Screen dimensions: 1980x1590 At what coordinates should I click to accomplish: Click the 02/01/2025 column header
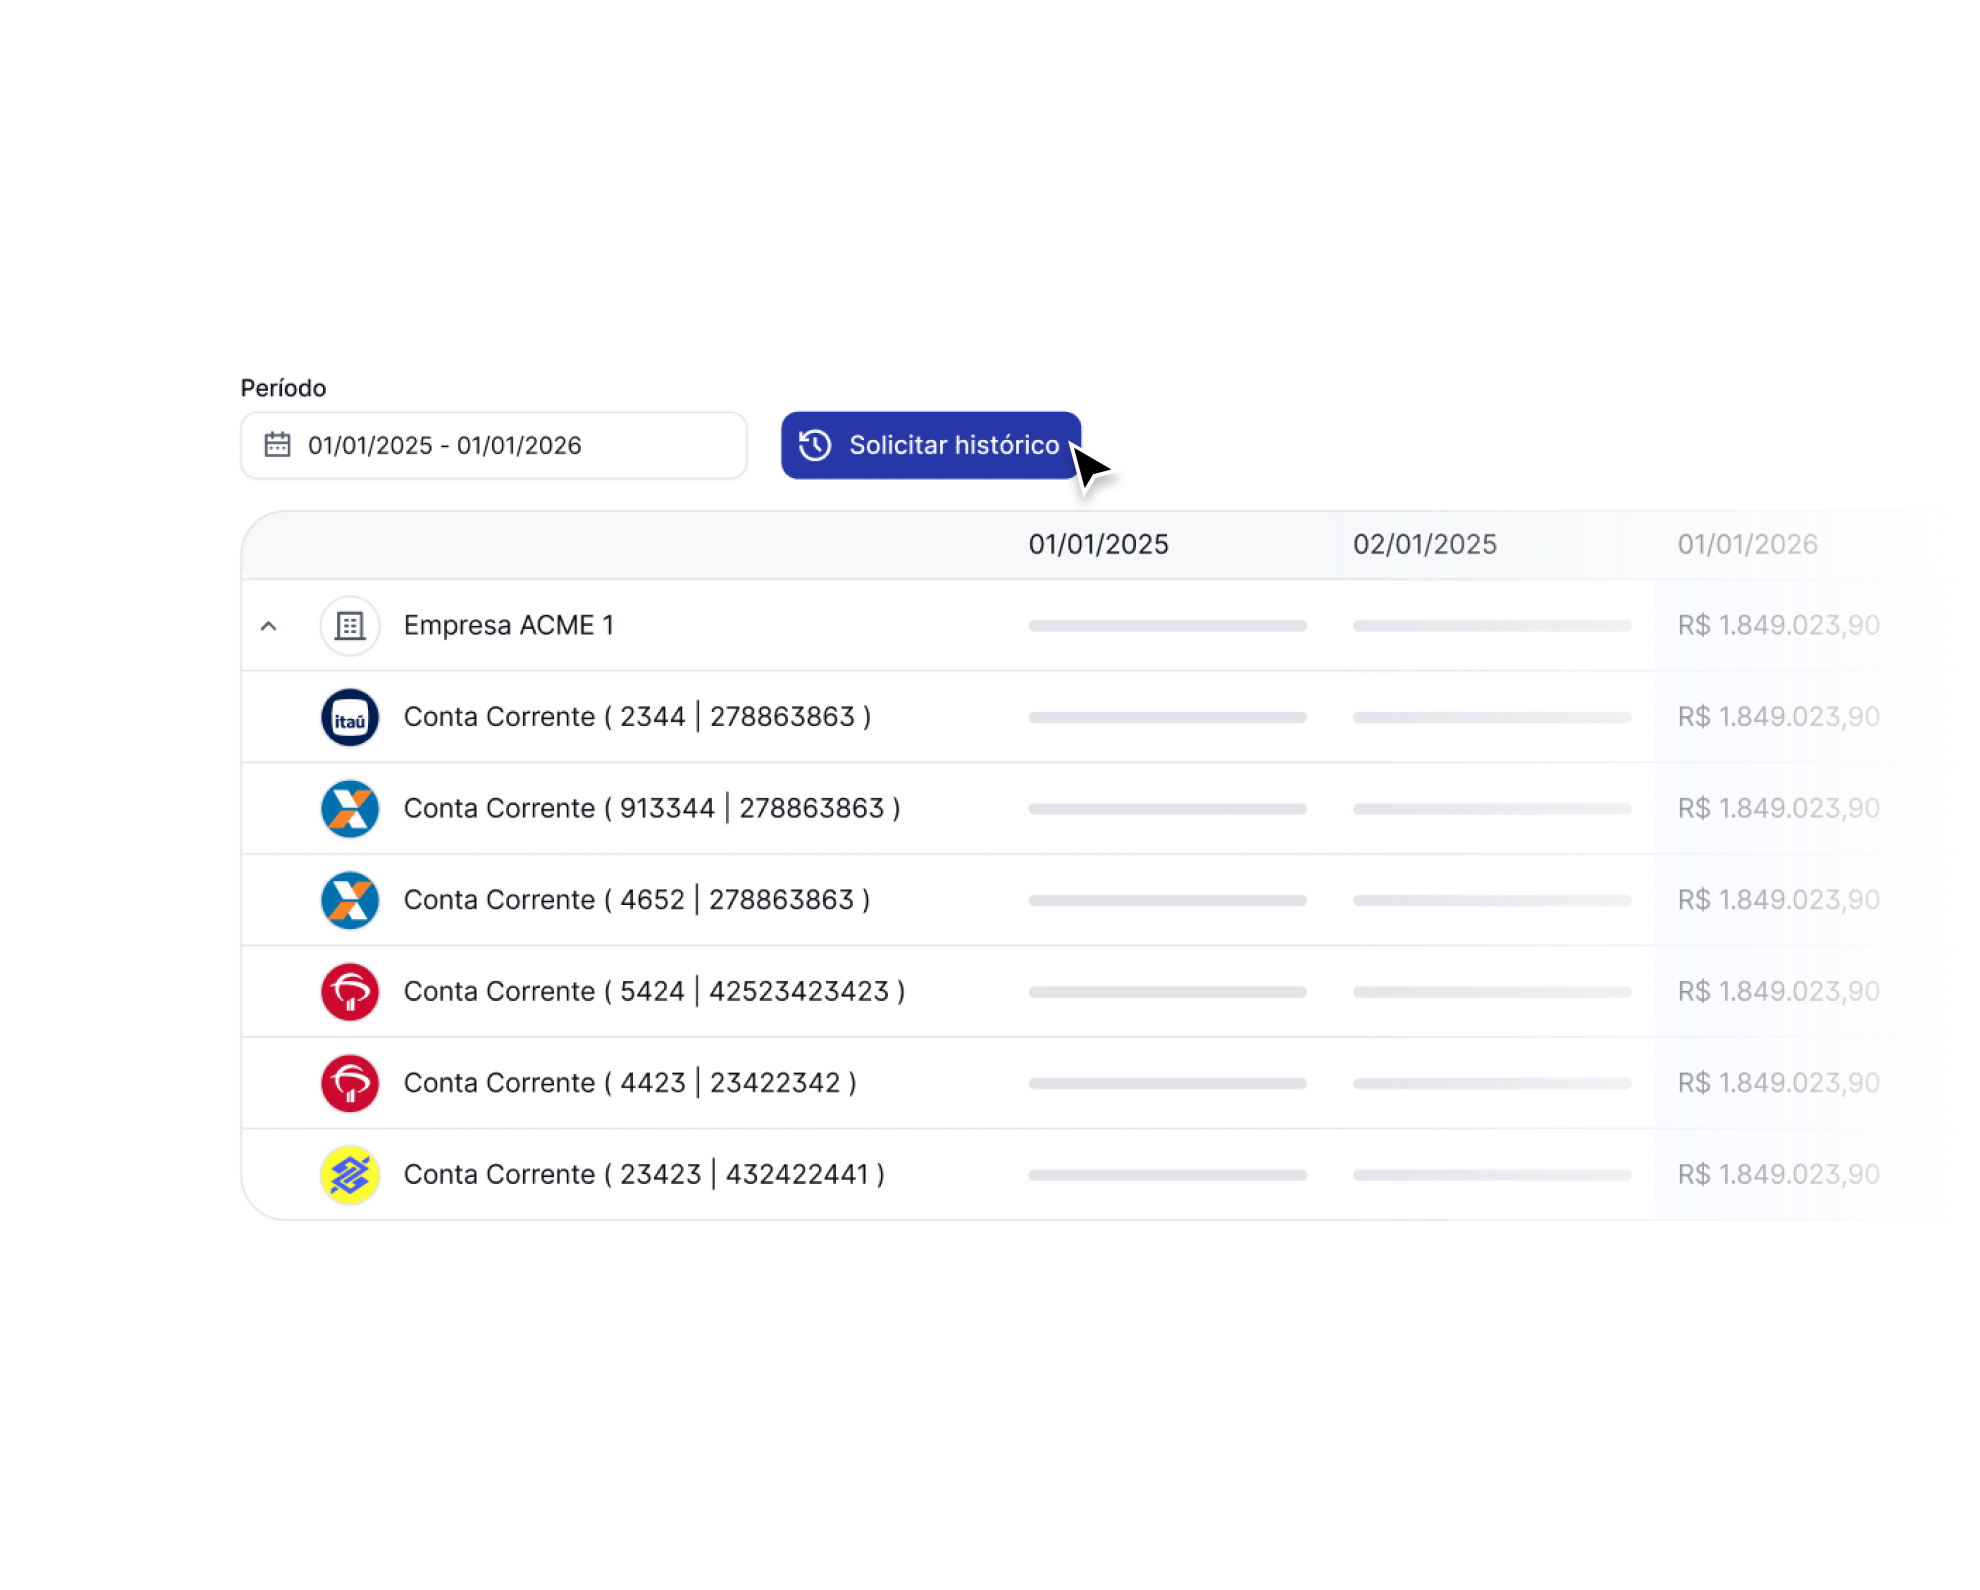[1424, 545]
